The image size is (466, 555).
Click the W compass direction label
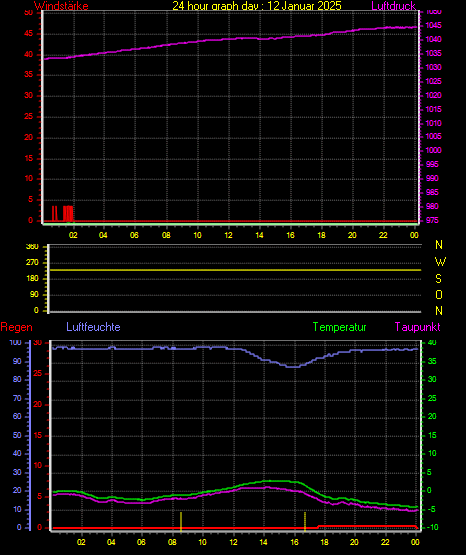tap(440, 262)
